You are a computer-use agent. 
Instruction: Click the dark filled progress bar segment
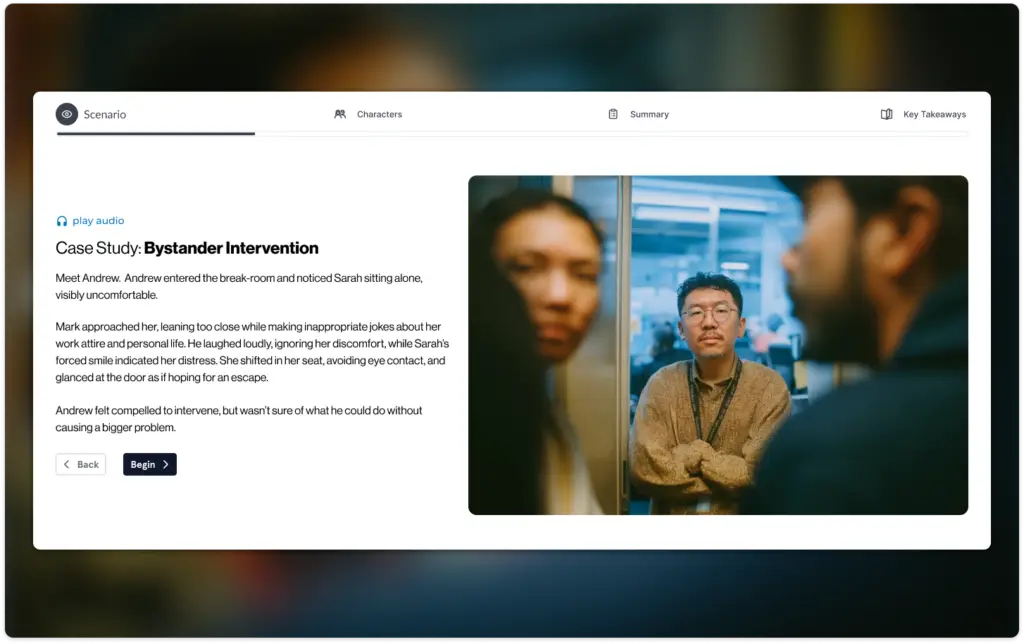coord(156,133)
